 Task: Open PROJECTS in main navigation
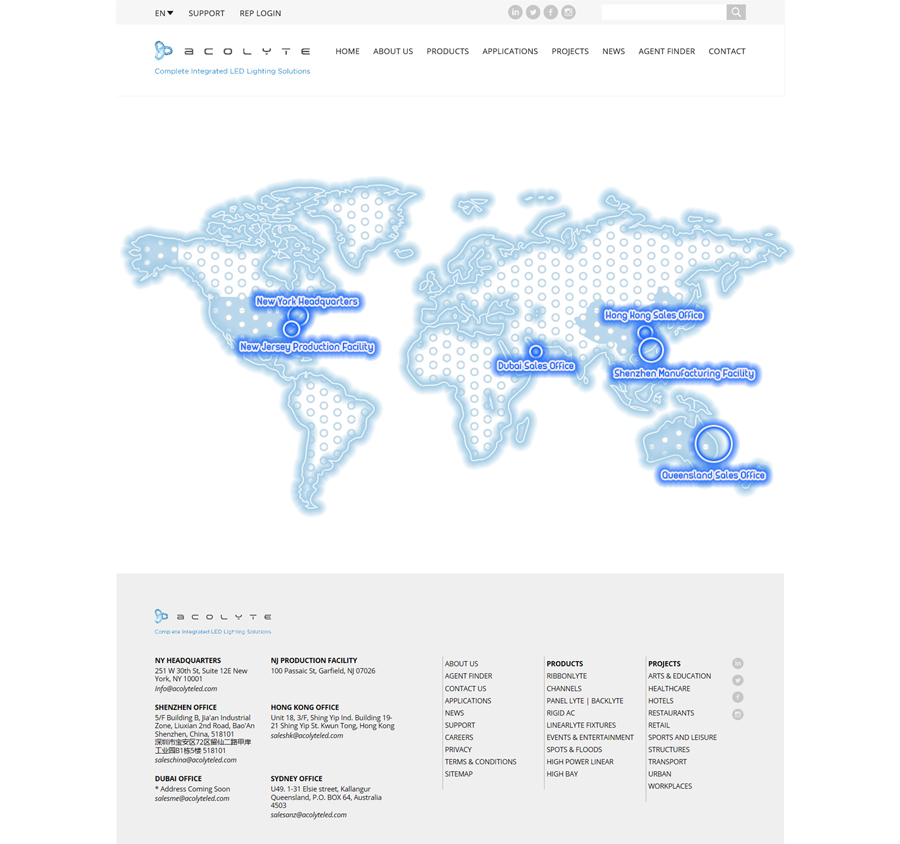point(570,51)
